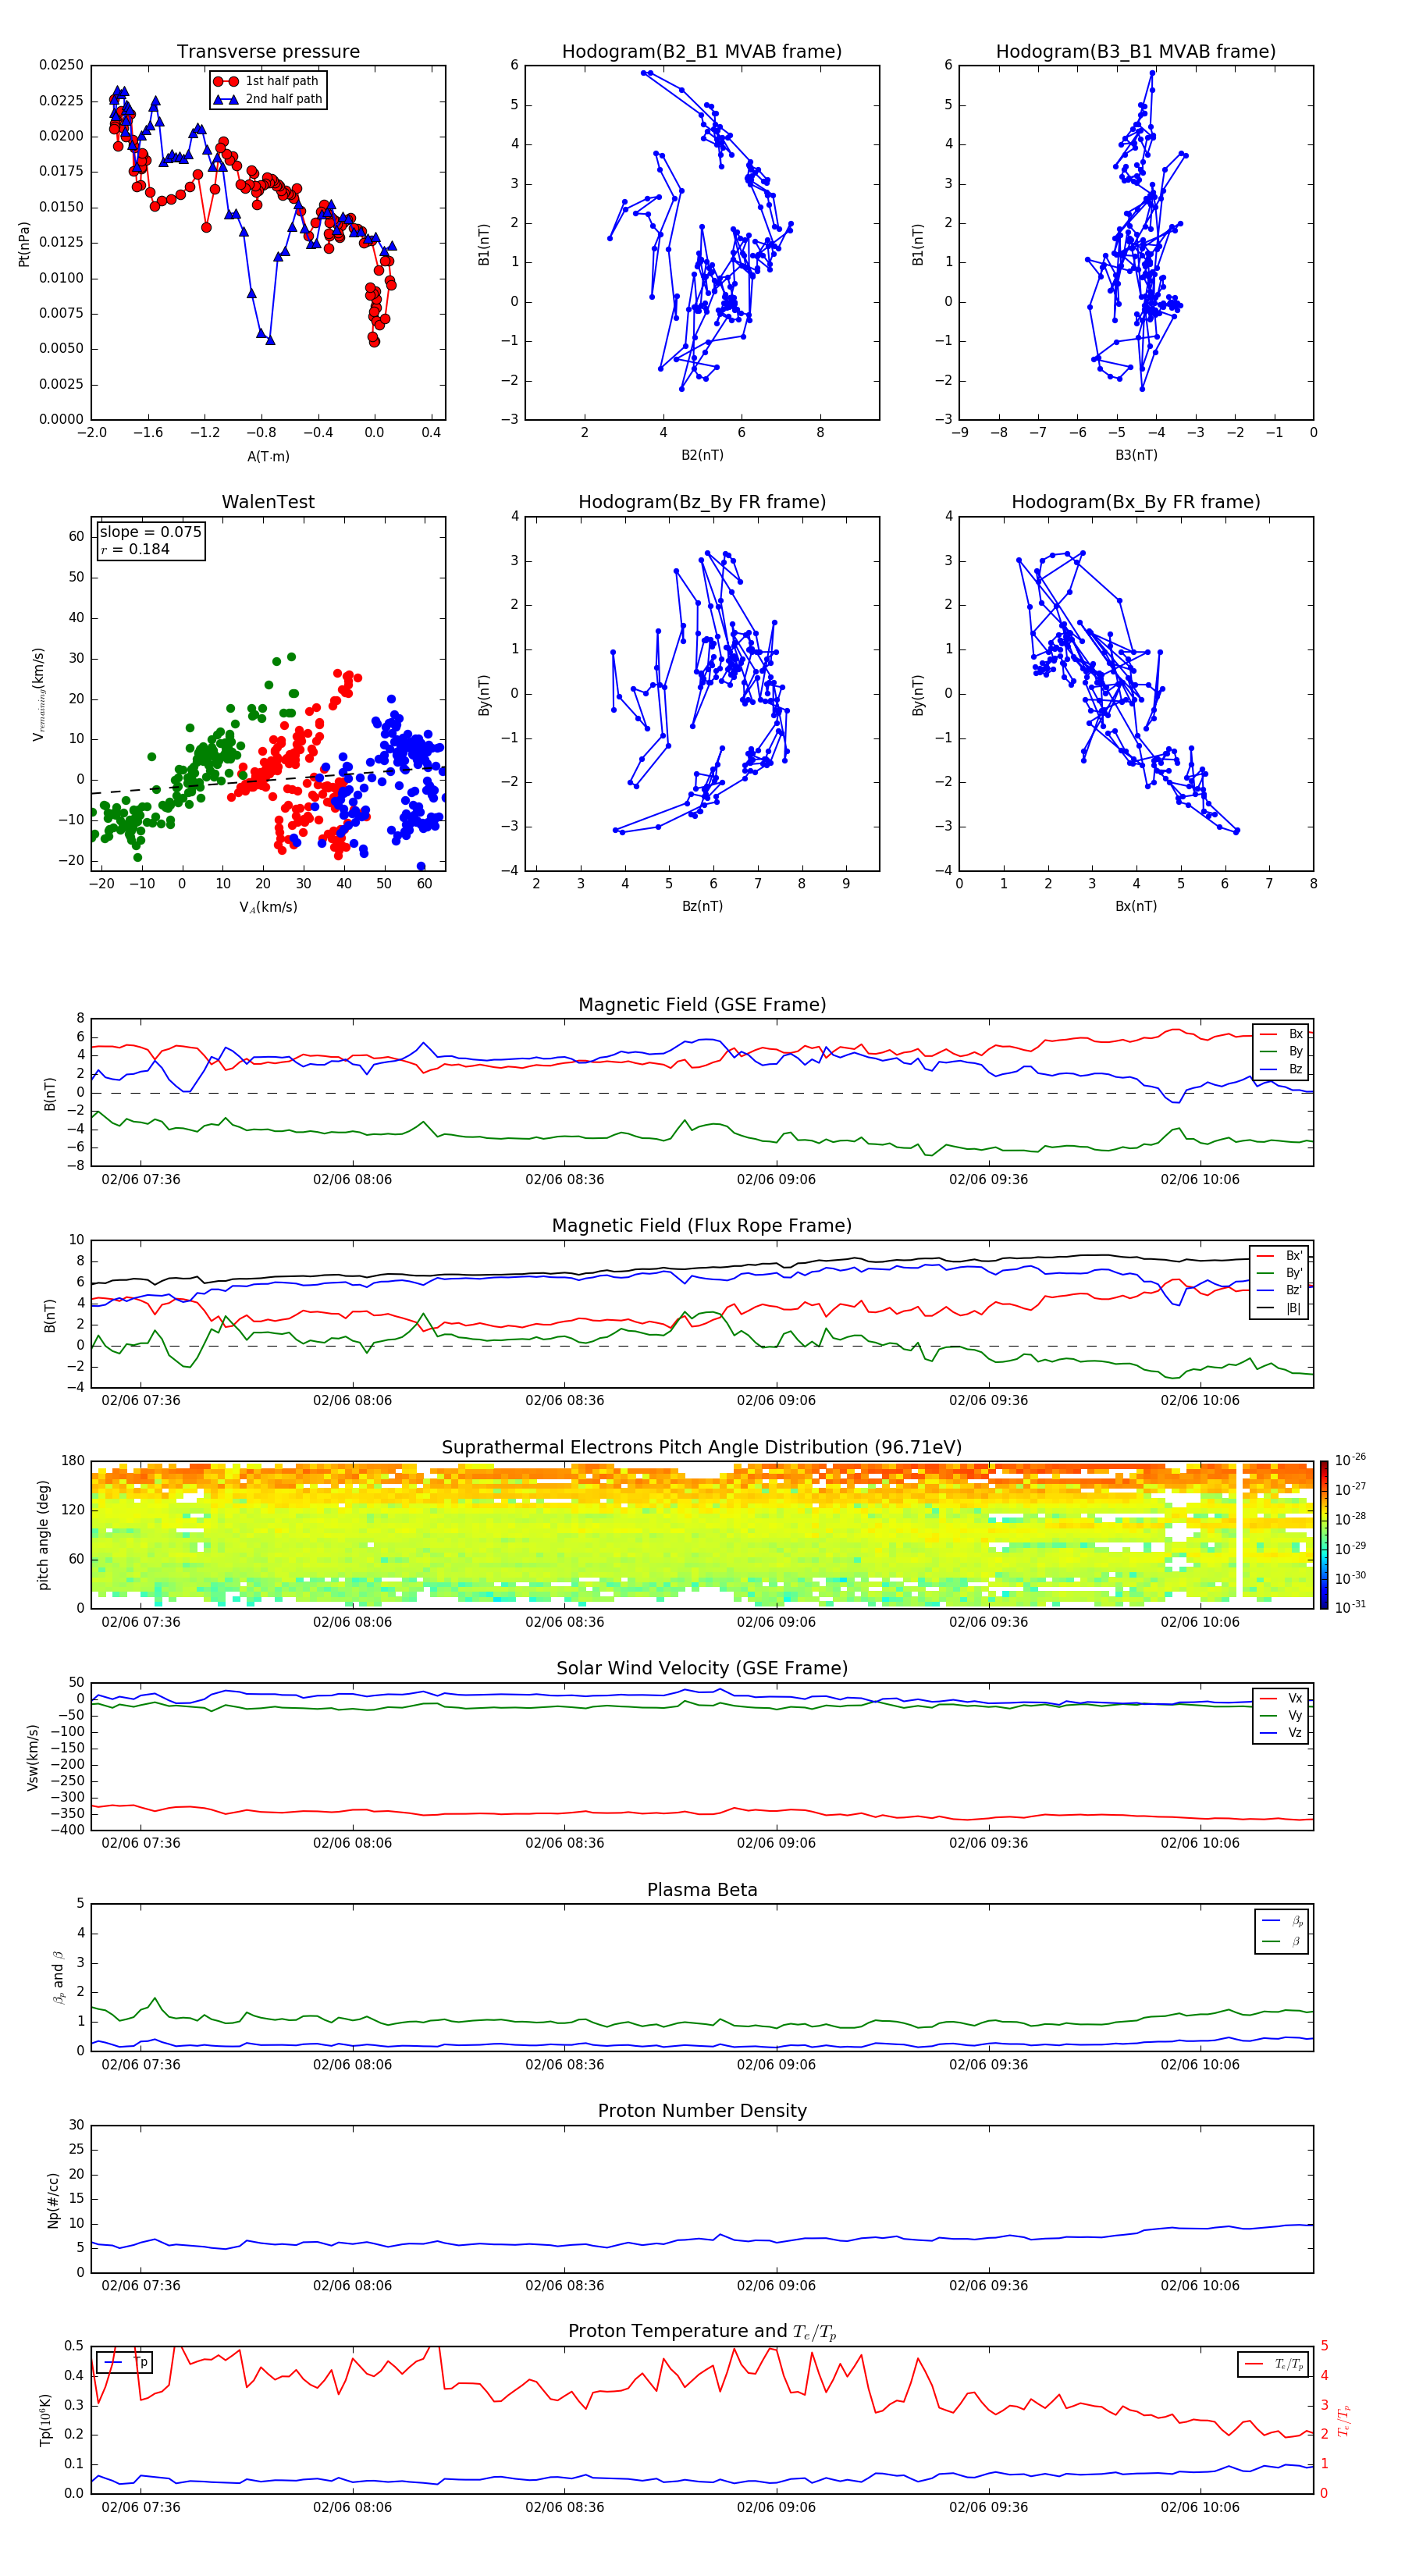
Task: Click the "Magnetic Field (Flux Rope Frame)" title
Action: [702, 1226]
